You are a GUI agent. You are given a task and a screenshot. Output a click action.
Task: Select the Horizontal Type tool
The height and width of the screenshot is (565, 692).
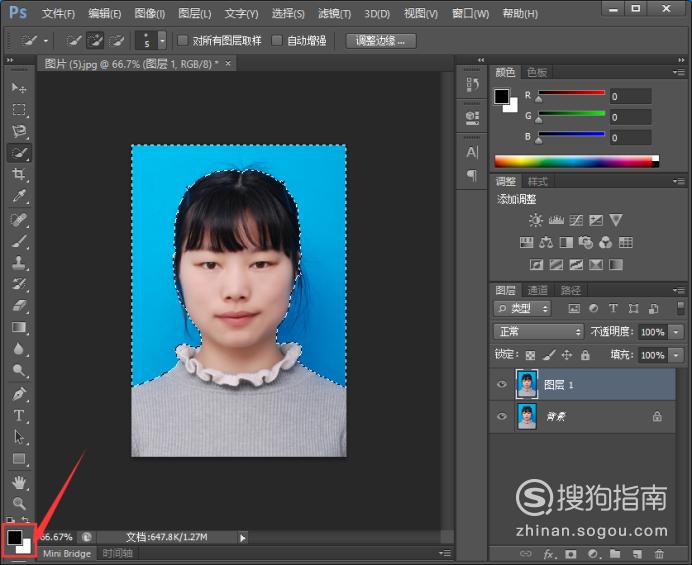coord(19,415)
